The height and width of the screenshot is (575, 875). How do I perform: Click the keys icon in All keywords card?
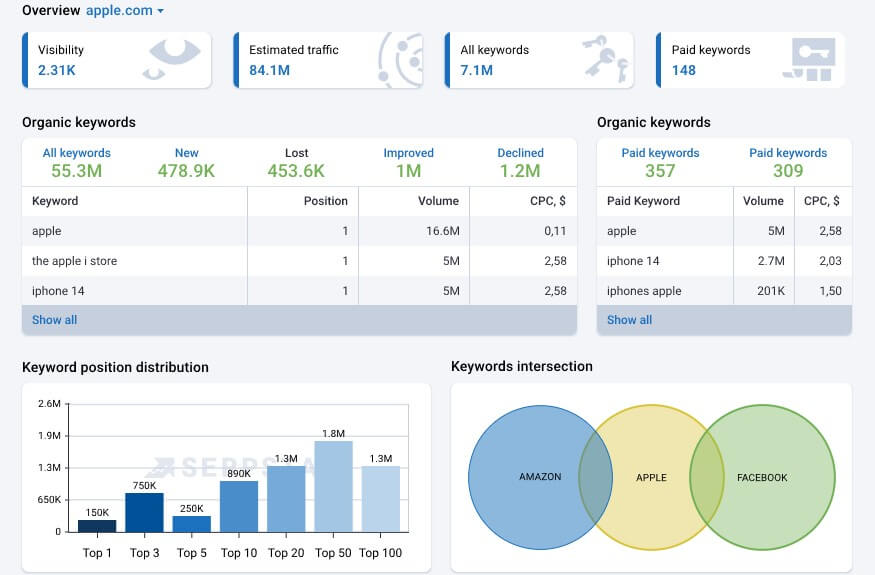point(605,59)
